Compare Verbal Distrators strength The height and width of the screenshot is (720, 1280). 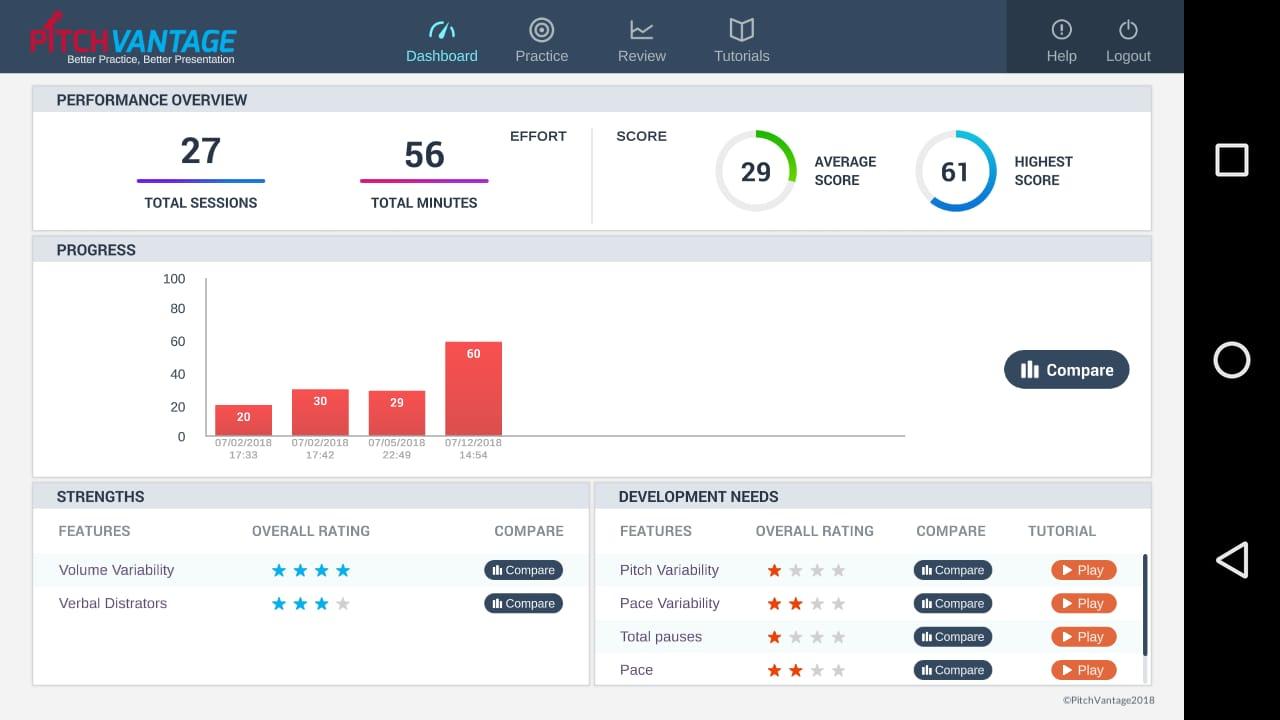524,603
